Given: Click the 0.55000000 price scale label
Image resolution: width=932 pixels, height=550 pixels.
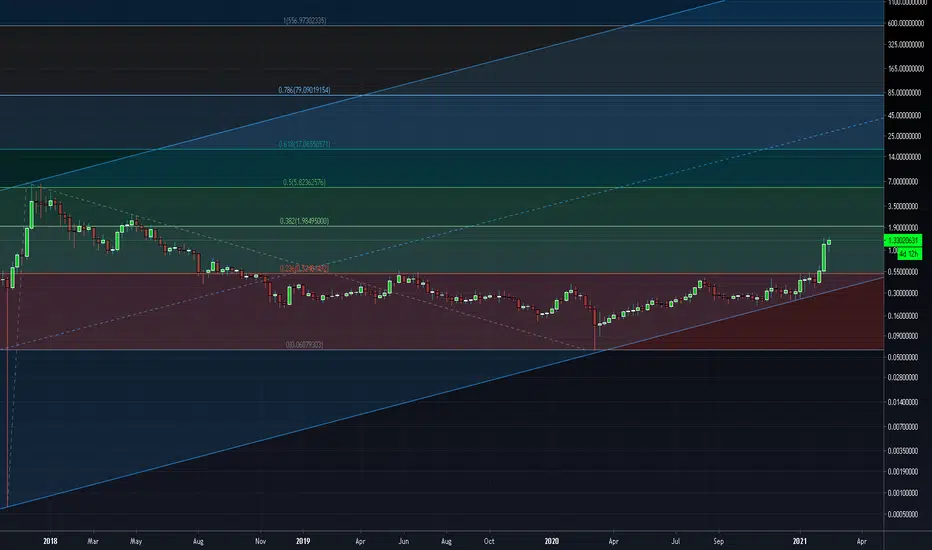Looking at the screenshot, I should pos(904,272).
